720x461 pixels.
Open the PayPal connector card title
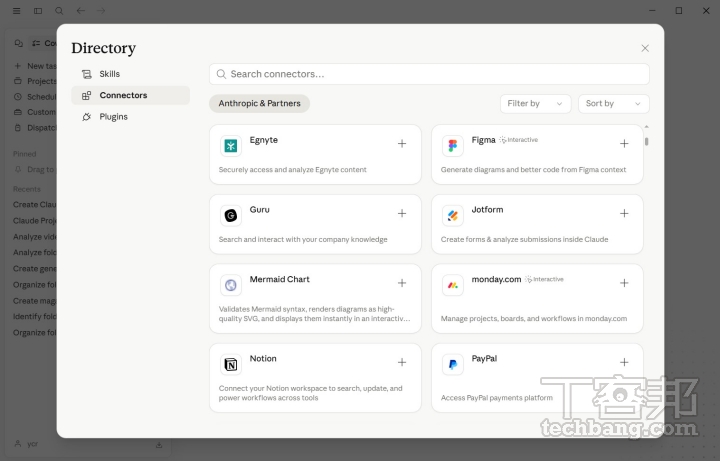pos(484,359)
